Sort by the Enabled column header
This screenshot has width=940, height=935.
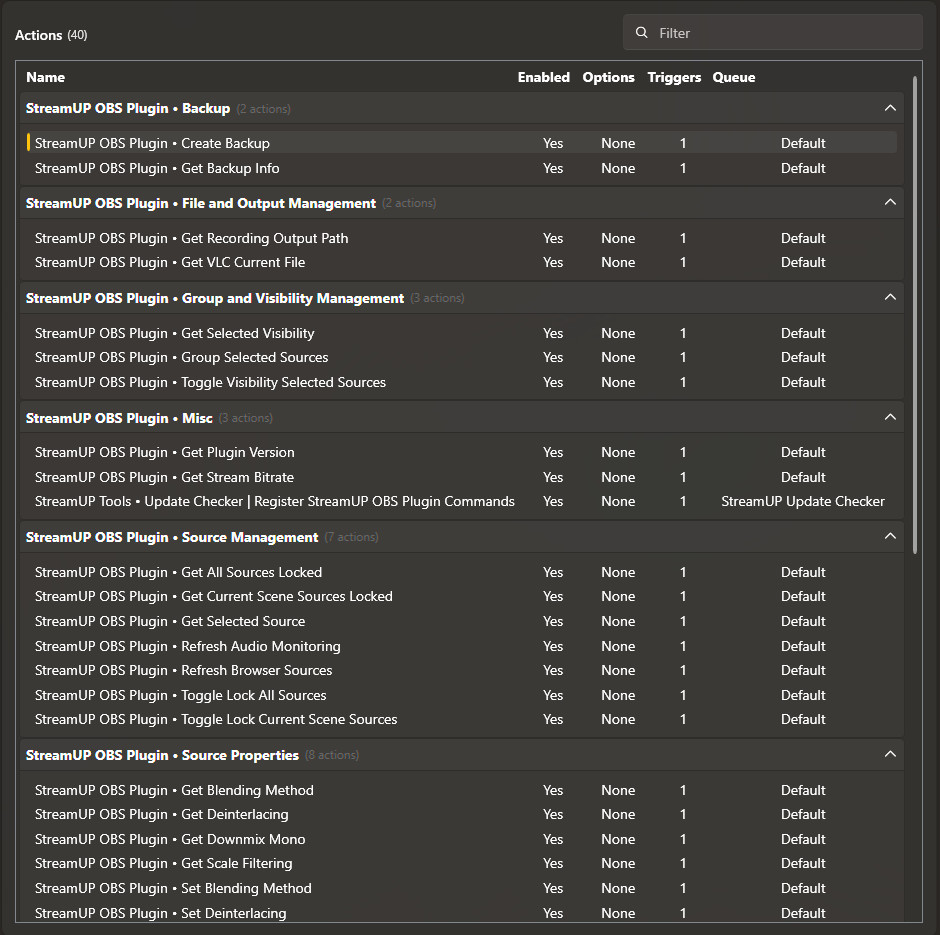544,77
